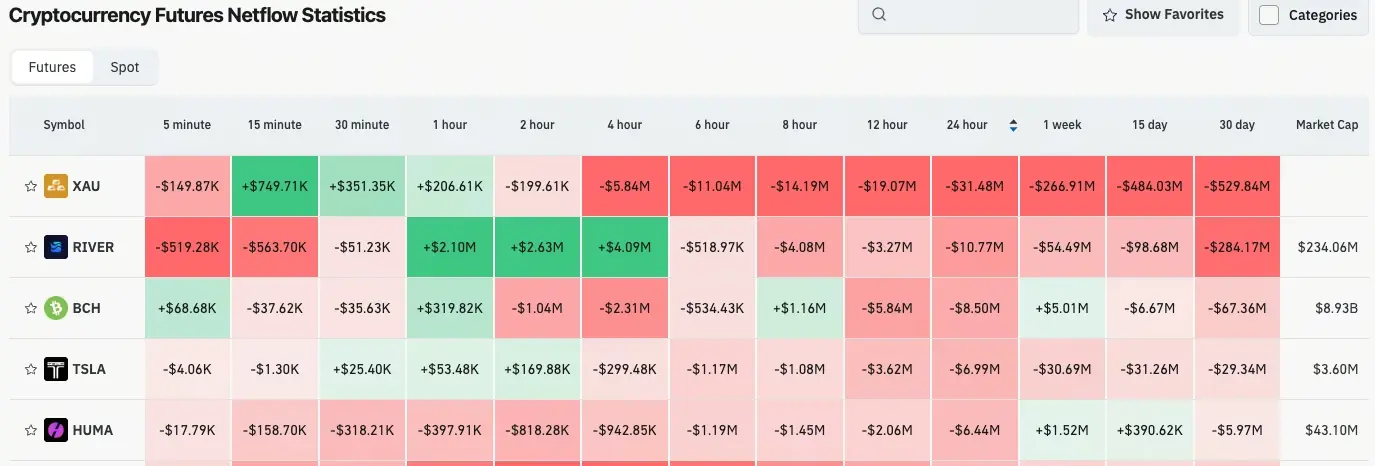Focus the search input field
This screenshot has height=466, width=1375.
point(967,15)
